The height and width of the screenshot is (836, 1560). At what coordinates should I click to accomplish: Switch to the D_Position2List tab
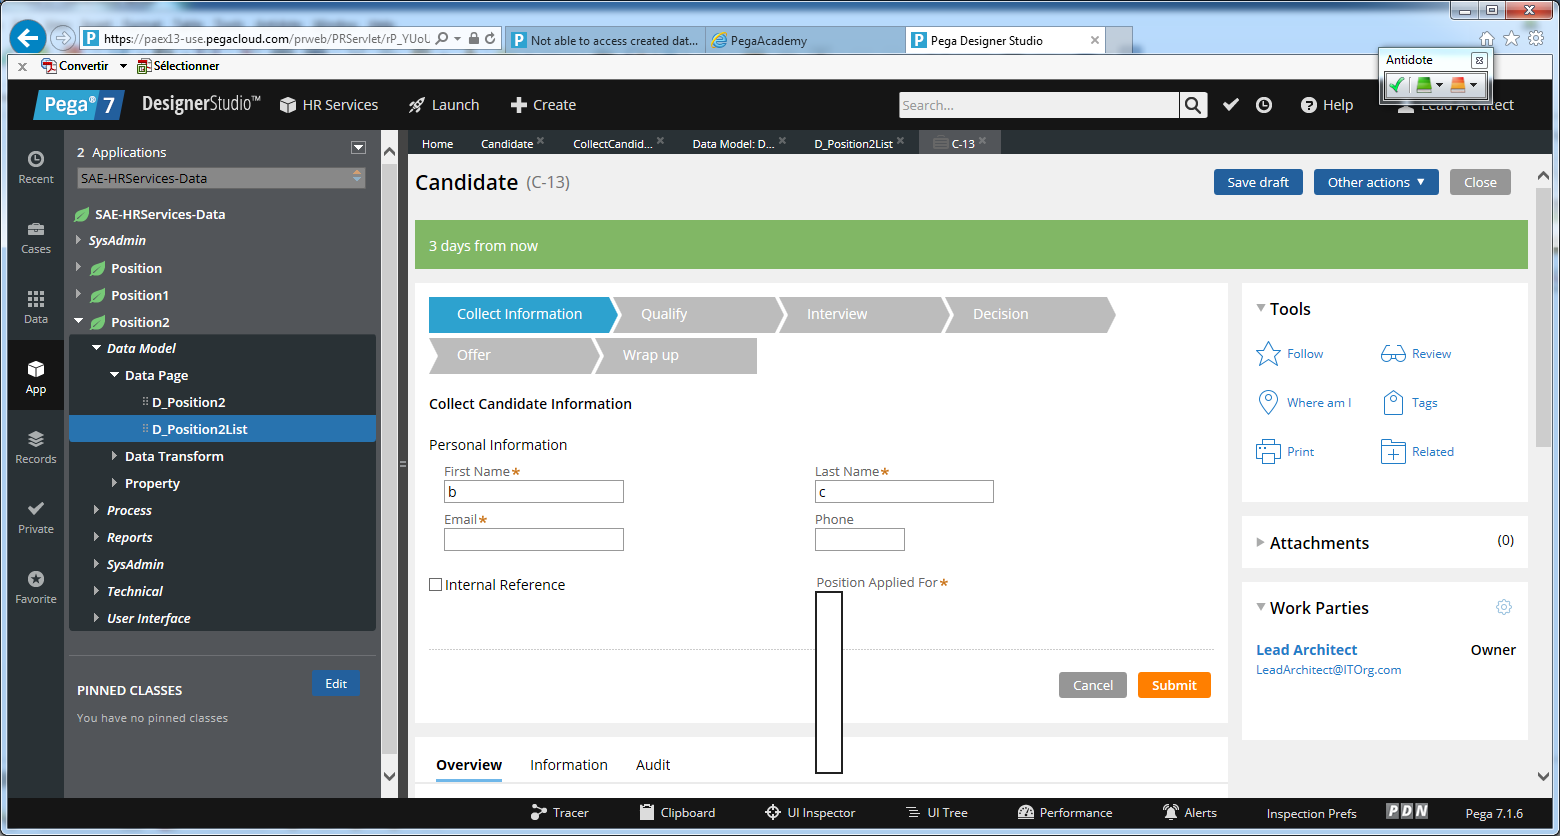[853, 144]
